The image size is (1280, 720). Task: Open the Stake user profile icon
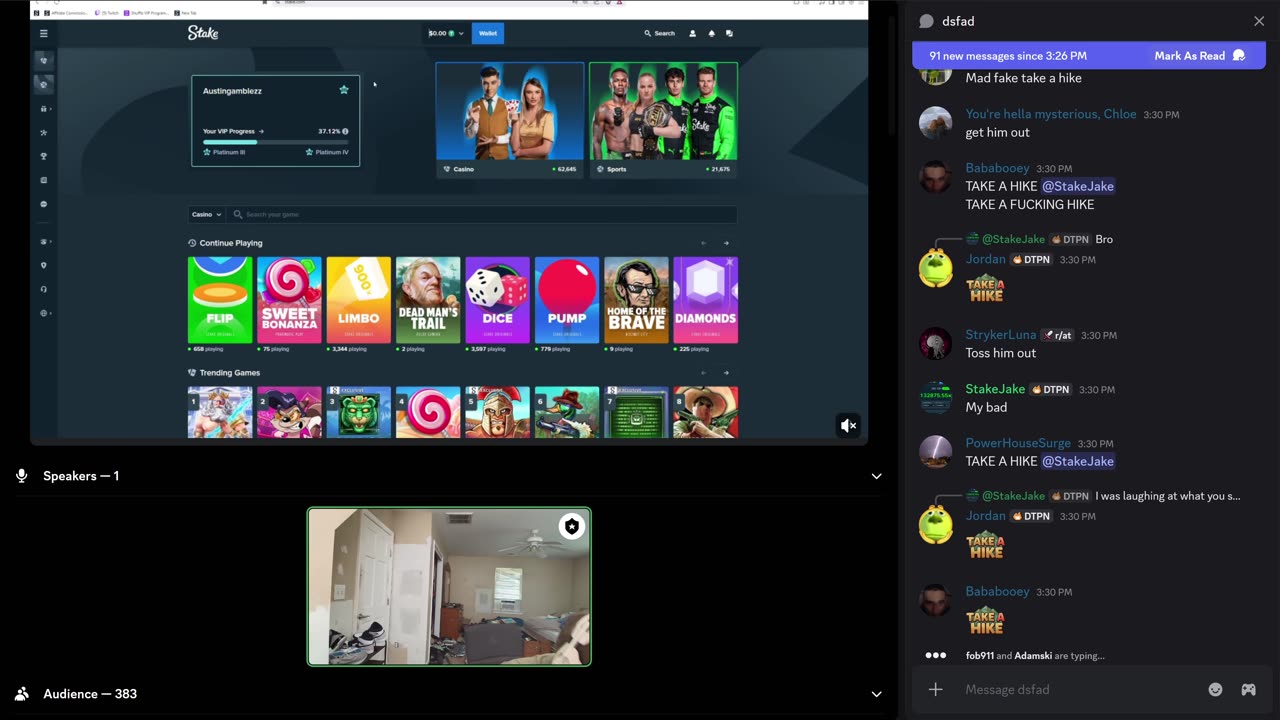click(x=692, y=33)
